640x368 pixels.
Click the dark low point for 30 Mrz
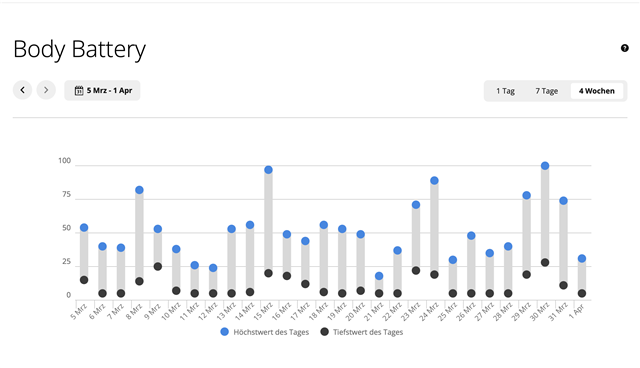pyautogui.click(x=545, y=262)
